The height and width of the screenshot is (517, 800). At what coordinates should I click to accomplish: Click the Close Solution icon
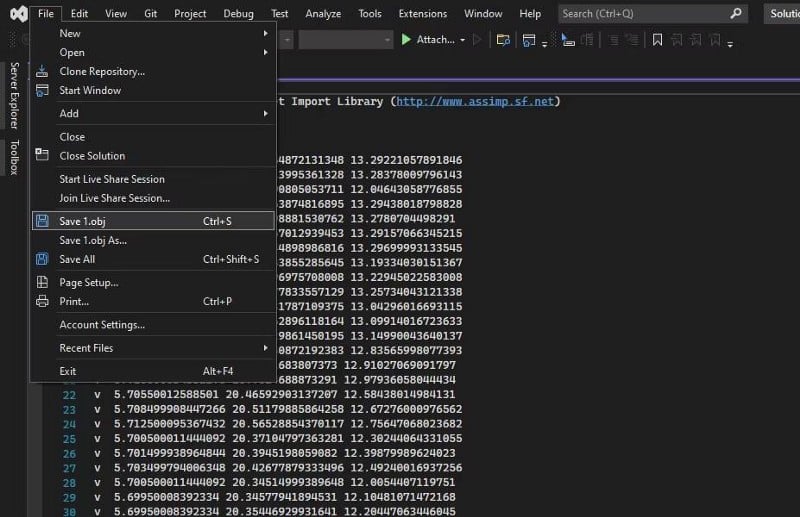coord(42,155)
